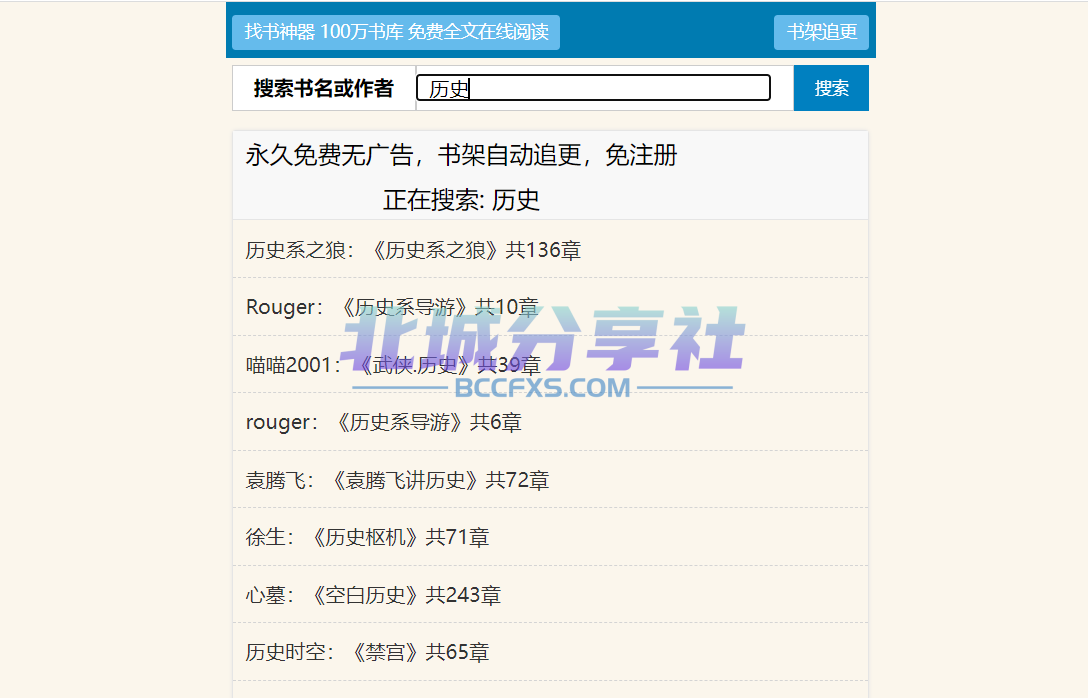The width and height of the screenshot is (1088, 698).
Task: Open 历史时空's 《禁宫》共65章 result
Action: click(550, 652)
